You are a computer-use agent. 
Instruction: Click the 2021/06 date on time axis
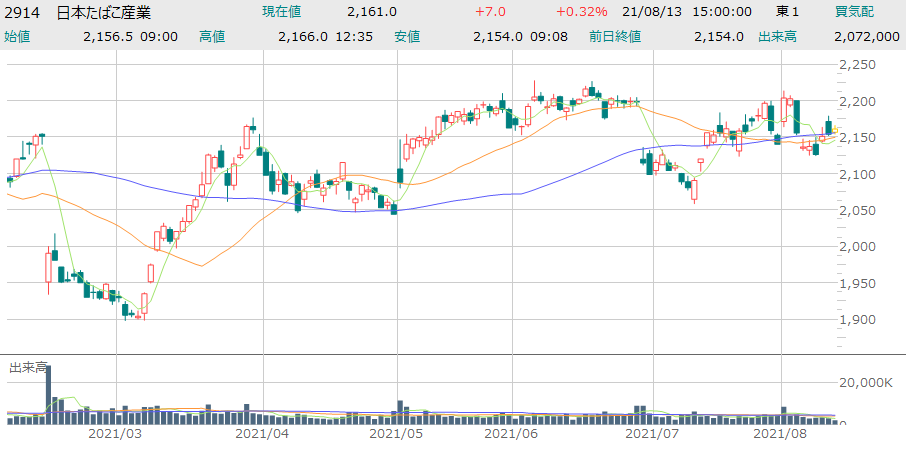511,435
